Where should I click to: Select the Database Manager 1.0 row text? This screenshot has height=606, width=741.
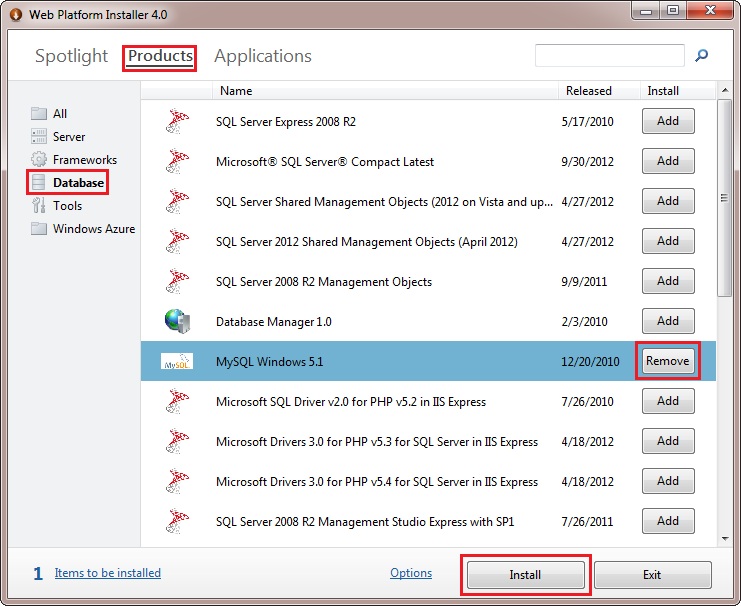click(274, 322)
